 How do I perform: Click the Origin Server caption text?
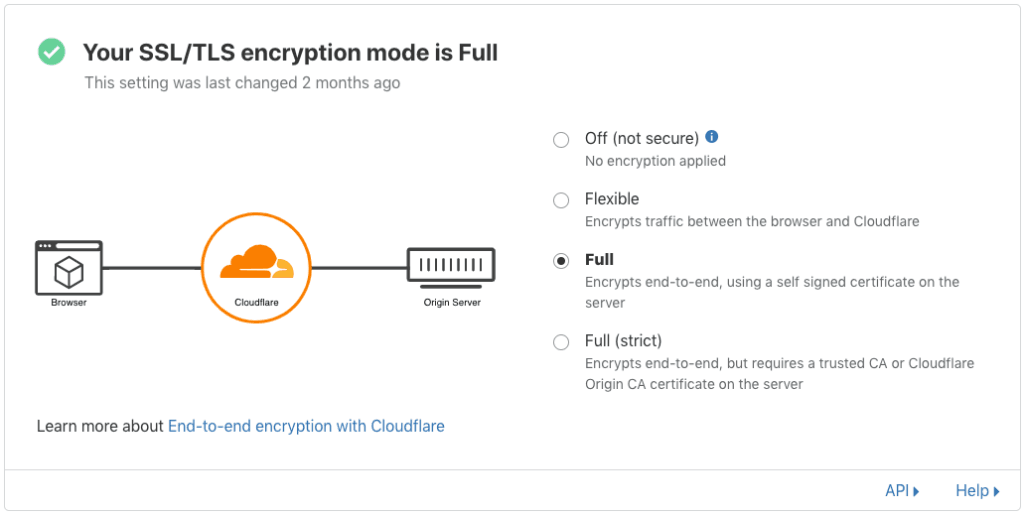452,302
